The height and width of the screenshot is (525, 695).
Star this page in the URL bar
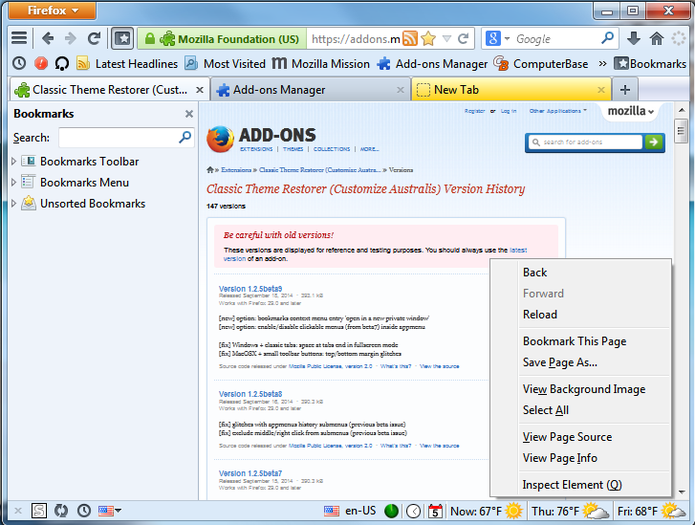click(428, 39)
